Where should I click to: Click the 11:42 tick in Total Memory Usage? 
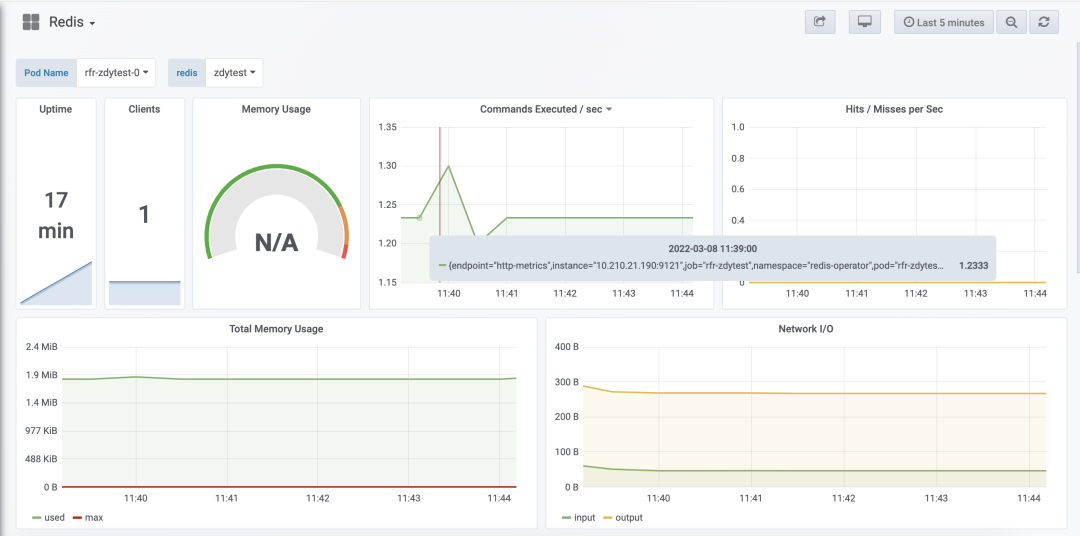coord(318,498)
